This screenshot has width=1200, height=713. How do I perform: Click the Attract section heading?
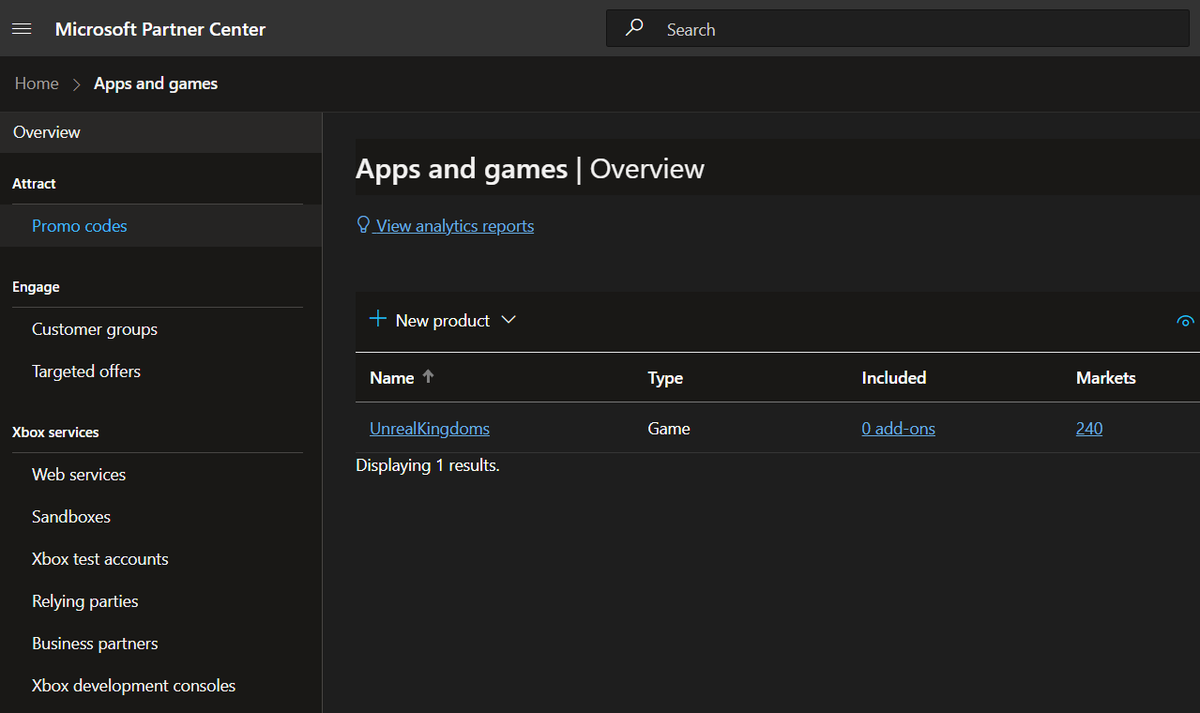[x=34, y=183]
